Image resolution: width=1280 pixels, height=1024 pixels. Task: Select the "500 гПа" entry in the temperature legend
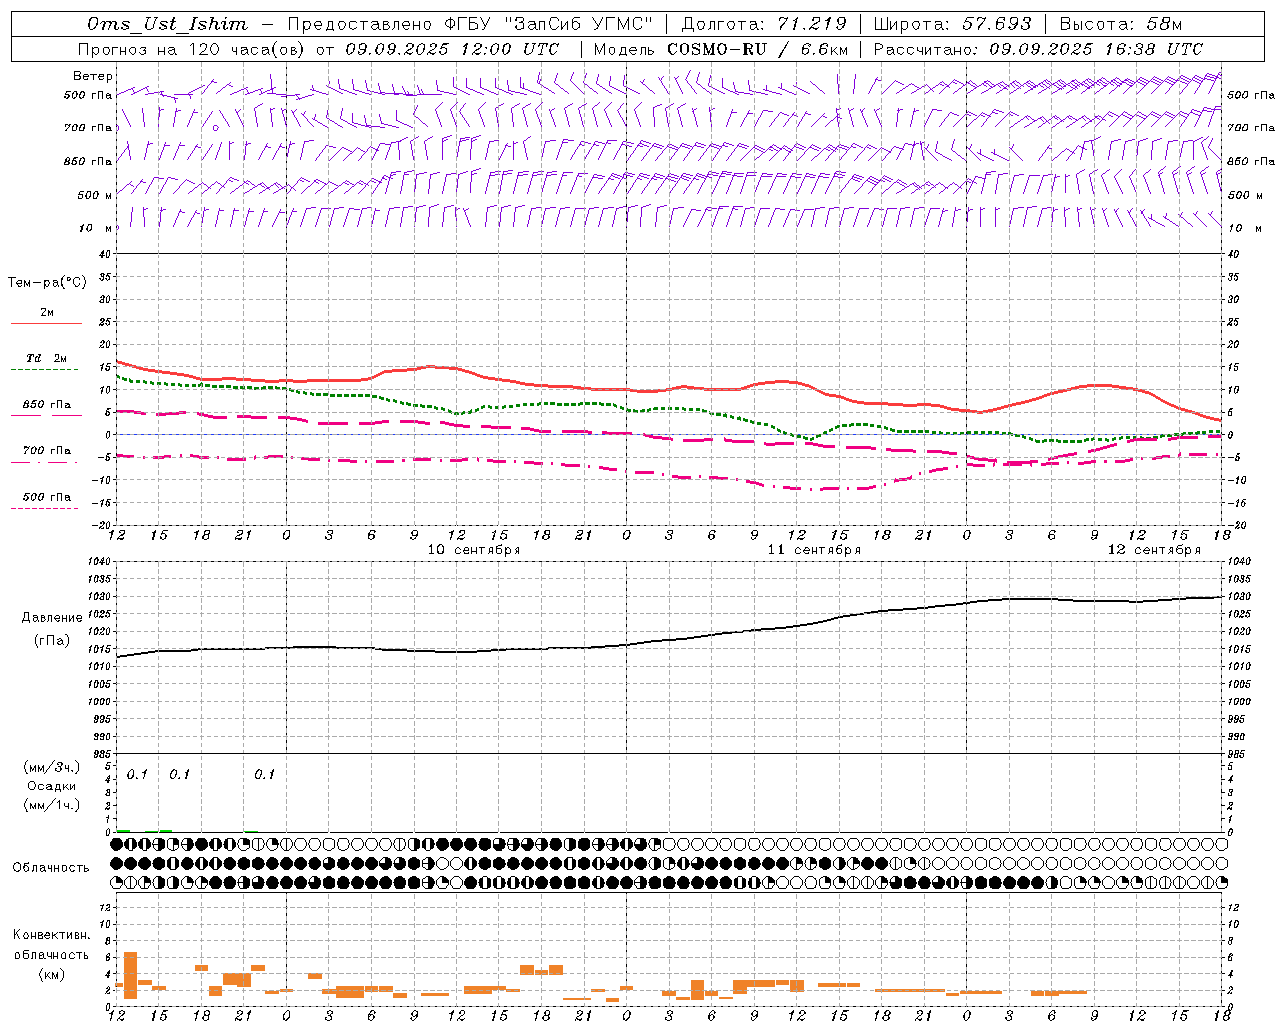(47, 497)
